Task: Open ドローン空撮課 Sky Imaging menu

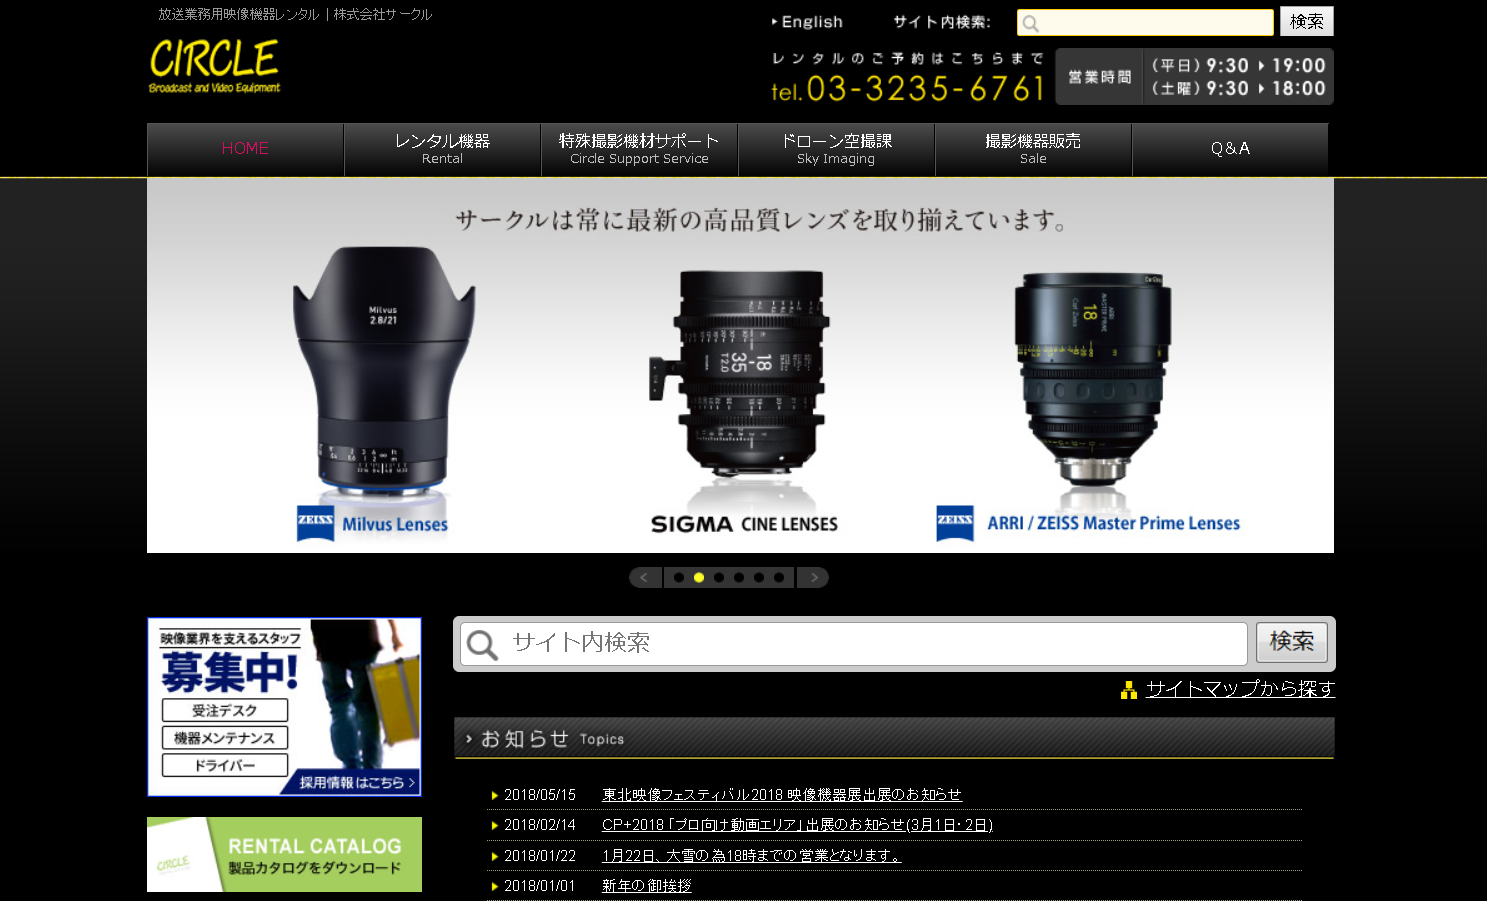Action: [x=836, y=149]
